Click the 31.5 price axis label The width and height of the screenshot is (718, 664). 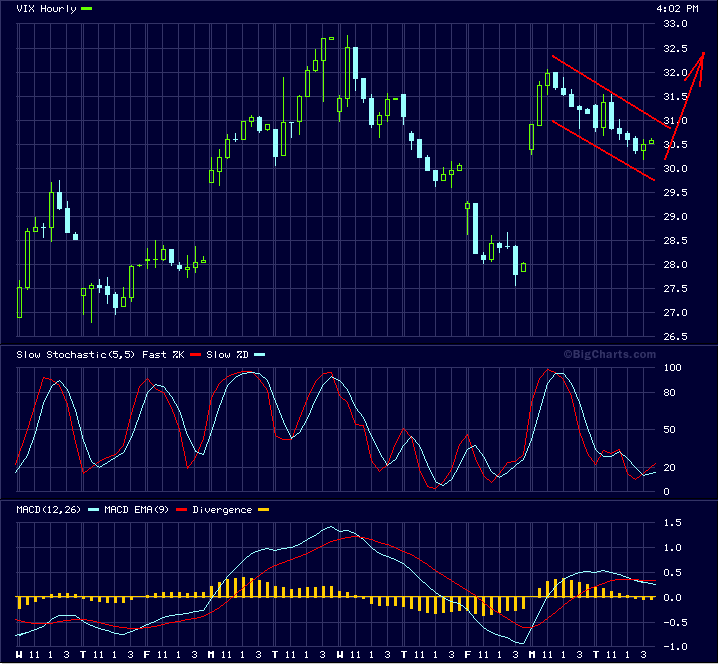[x=675, y=97]
